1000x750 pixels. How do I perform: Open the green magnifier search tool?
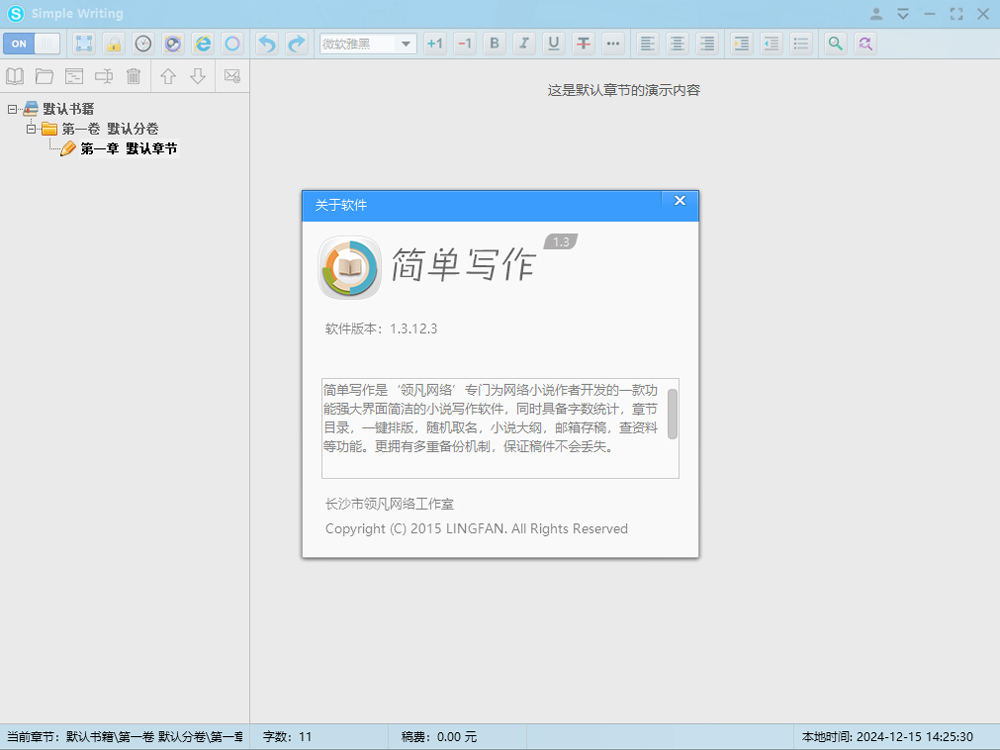click(835, 43)
